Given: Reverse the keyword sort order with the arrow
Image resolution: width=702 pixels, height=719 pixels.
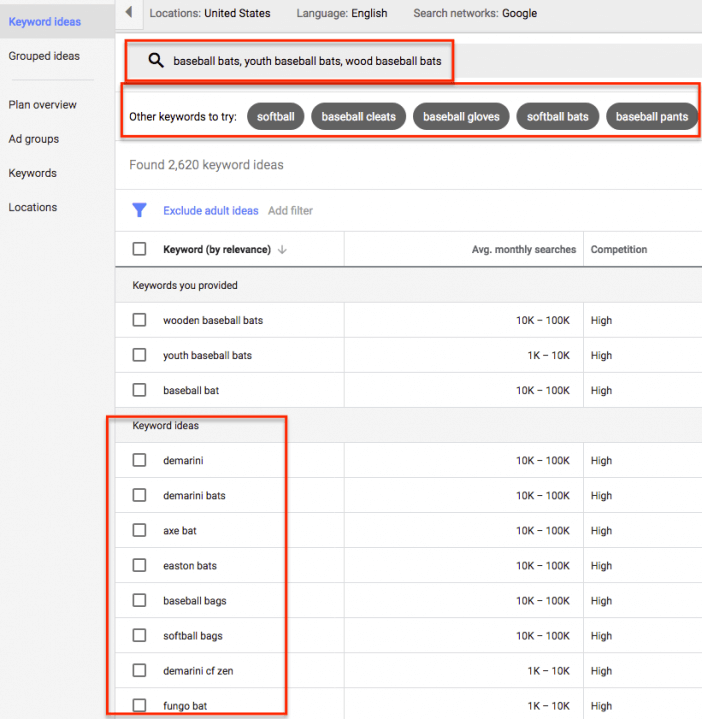Looking at the screenshot, I should [282, 249].
